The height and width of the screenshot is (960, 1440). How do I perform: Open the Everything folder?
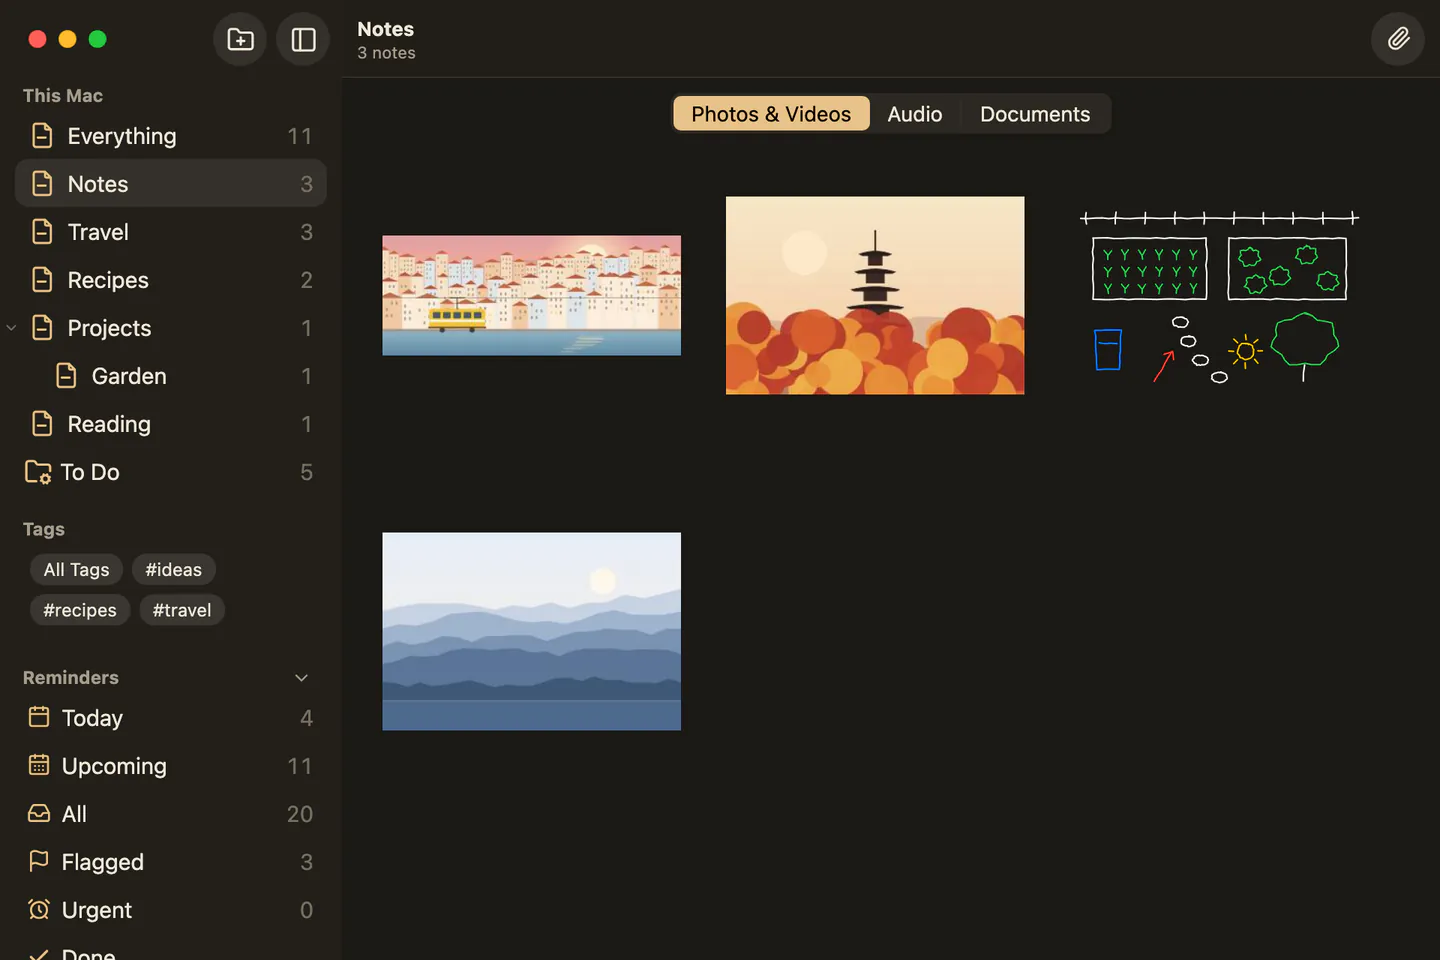(x=171, y=136)
